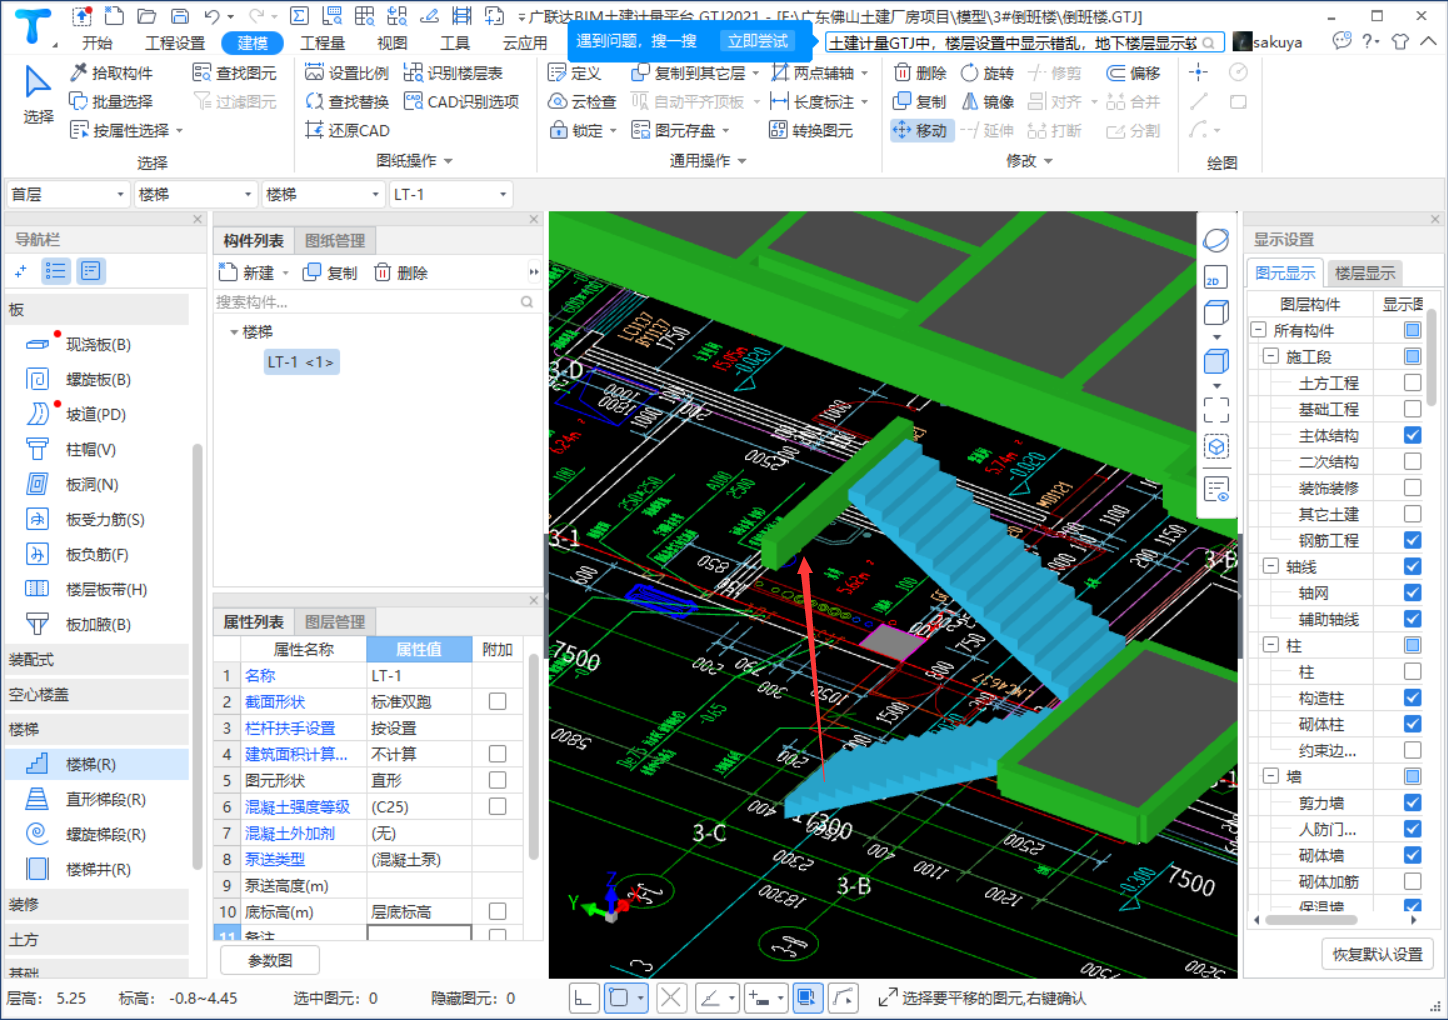Open the 工程设置 ribbon tab
This screenshot has height=1020, width=1448.
pos(175,43)
